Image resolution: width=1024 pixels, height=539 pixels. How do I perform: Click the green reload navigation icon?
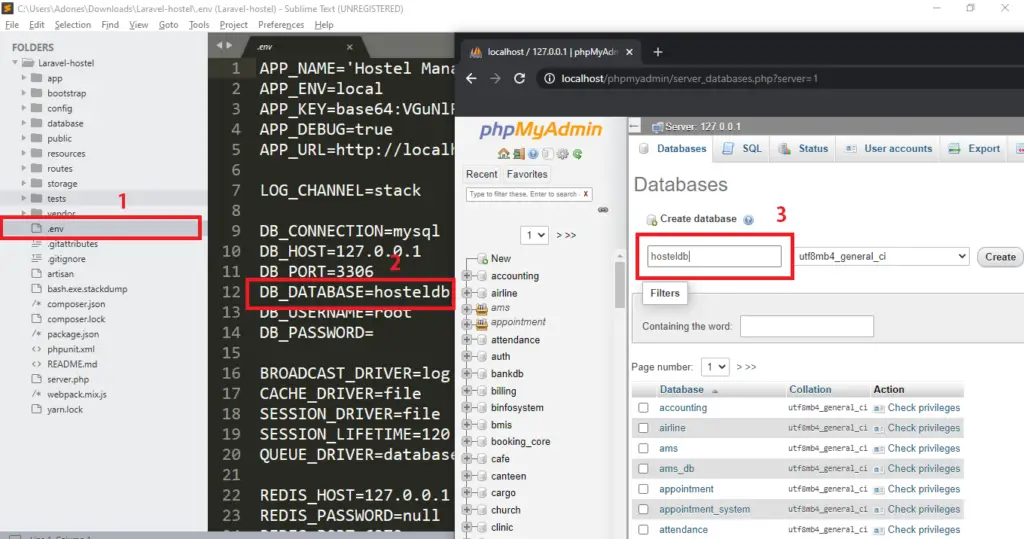click(578, 154)
